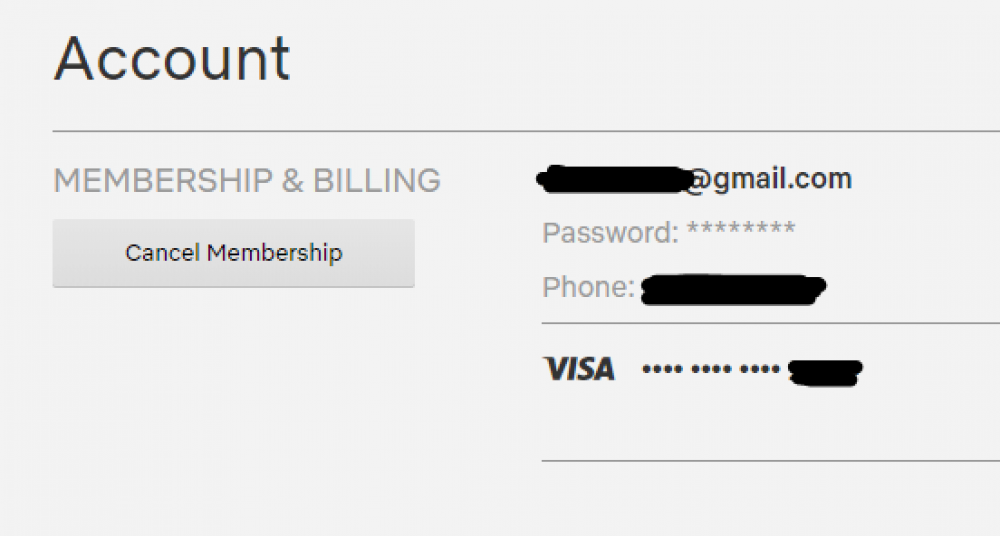Click the Cancel Membership button
The image size is (1000, 536).
point(233,253)
